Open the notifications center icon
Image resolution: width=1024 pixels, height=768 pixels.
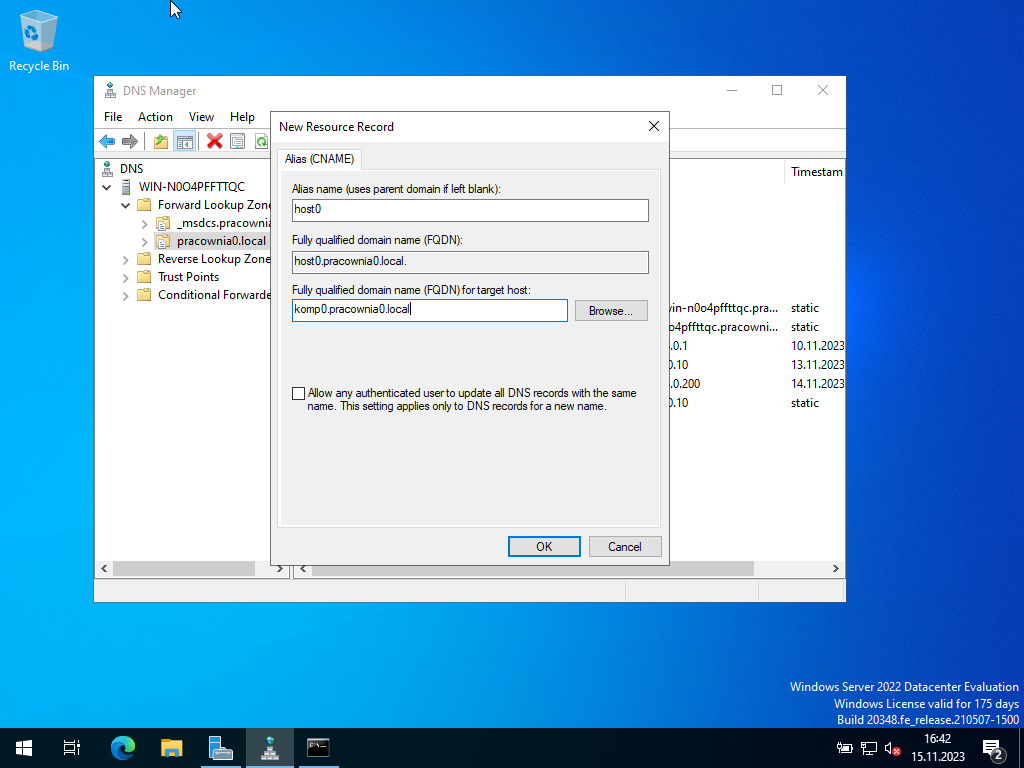click(993, 749)
